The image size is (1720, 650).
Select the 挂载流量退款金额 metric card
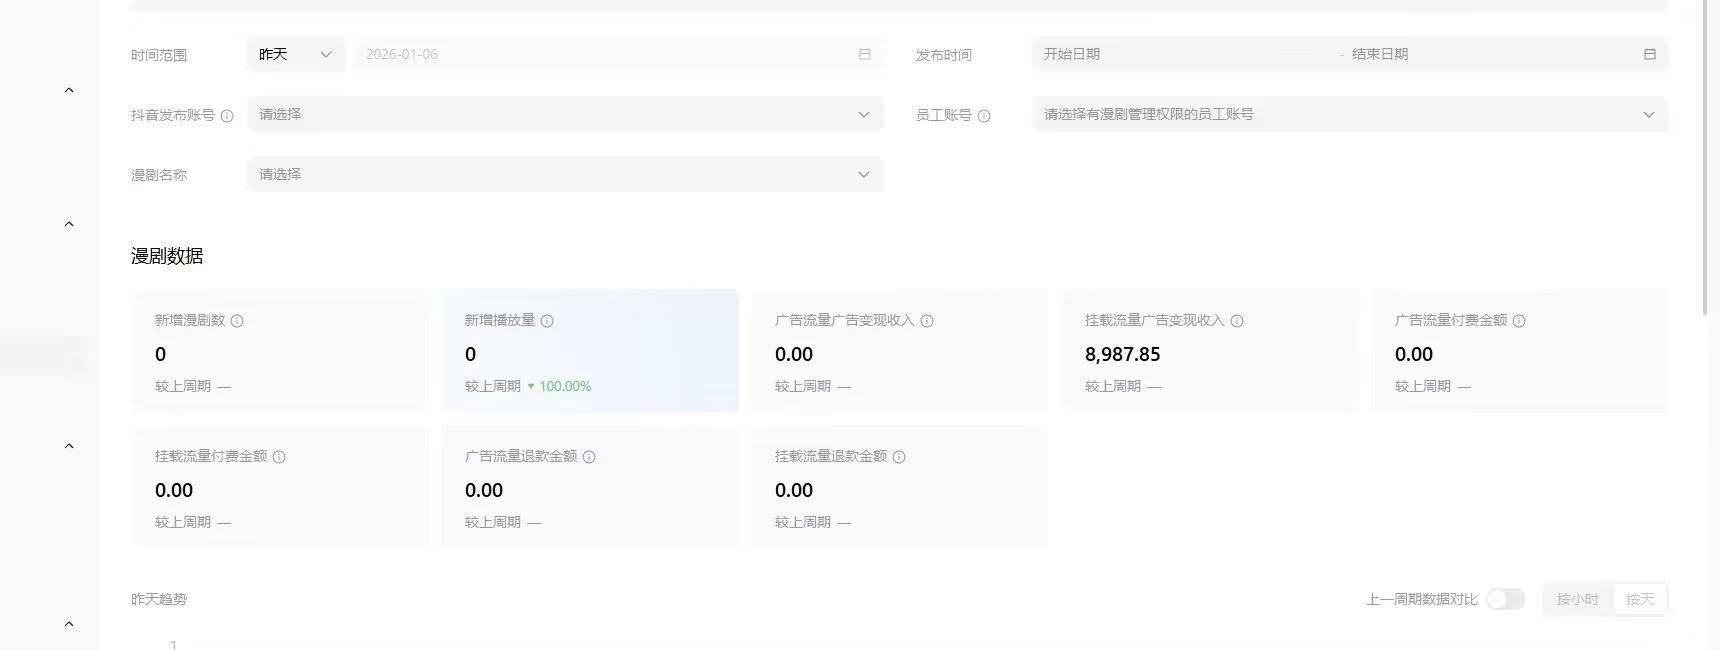[900, 487]
